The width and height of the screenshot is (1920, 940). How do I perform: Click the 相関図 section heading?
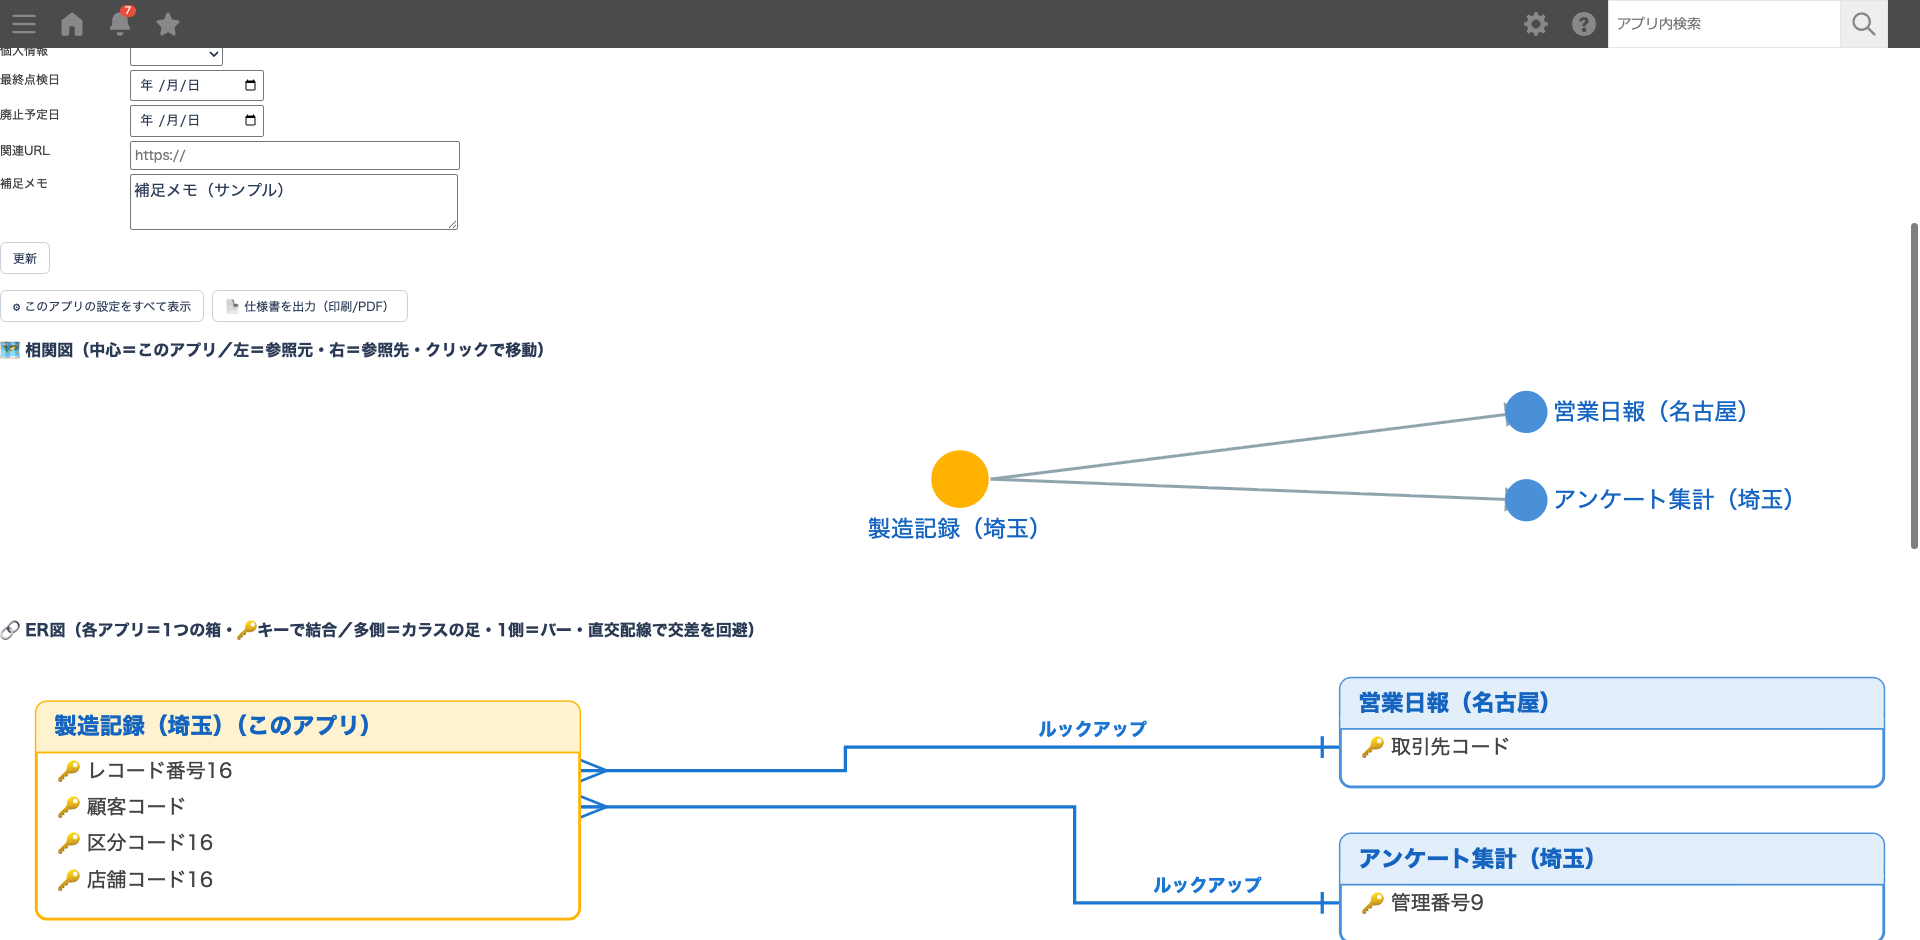[x=272, y=350]
